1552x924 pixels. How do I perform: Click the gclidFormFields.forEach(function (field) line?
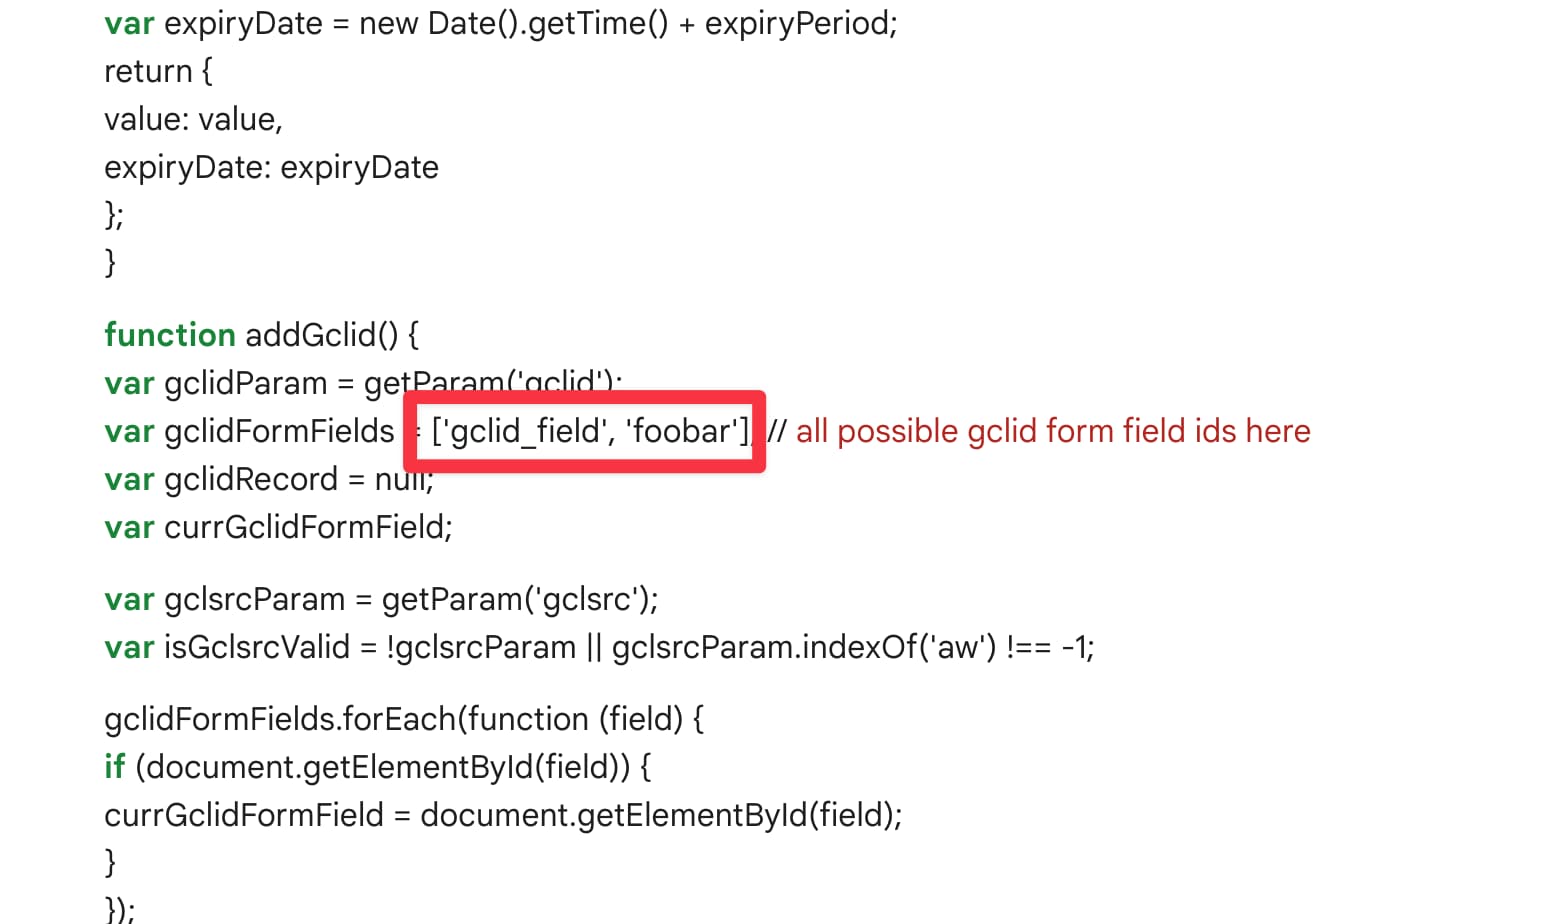[x=404, y=719]
